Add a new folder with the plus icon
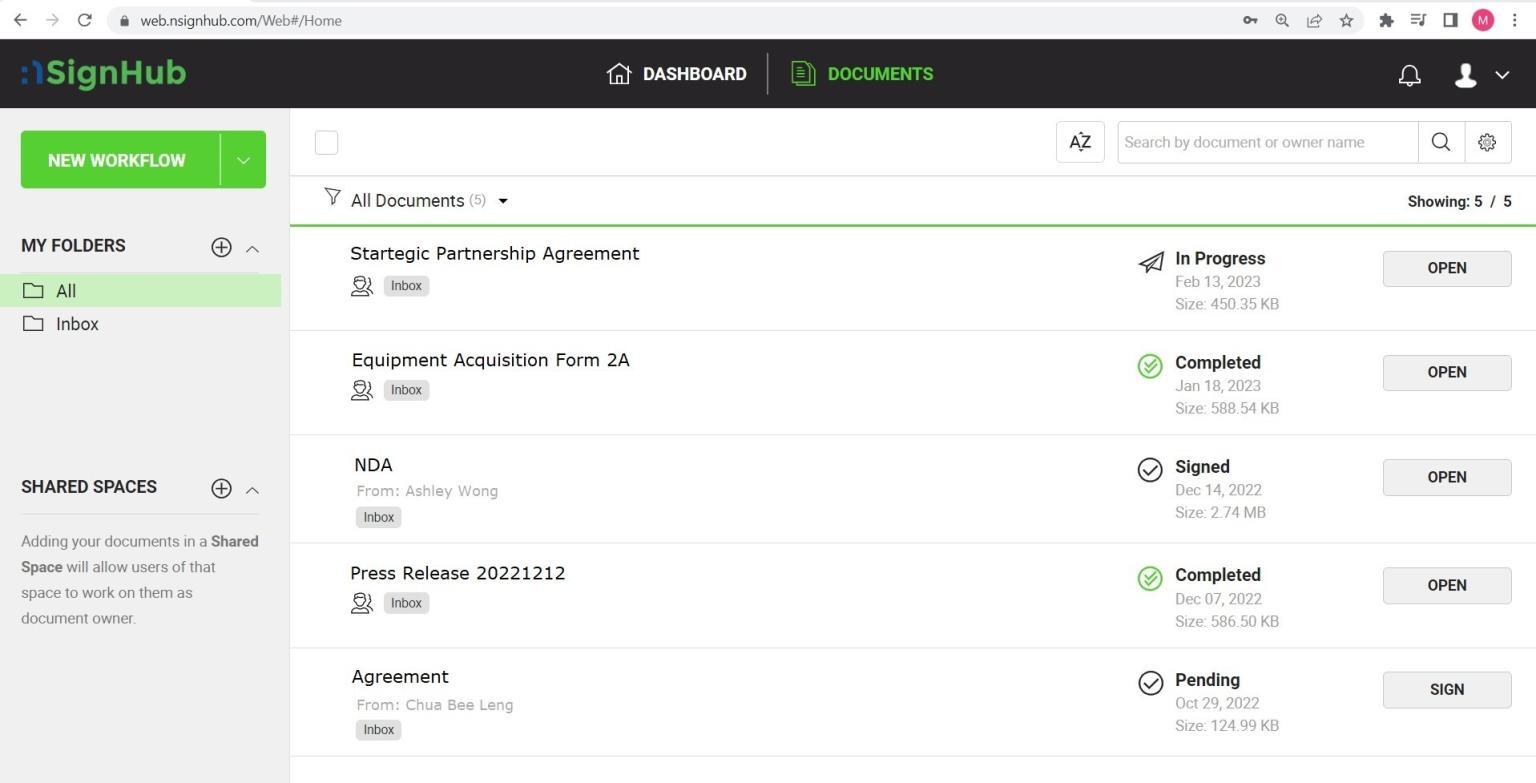The width and height of the screenshot is (1536, 783). tap(221, 247)
